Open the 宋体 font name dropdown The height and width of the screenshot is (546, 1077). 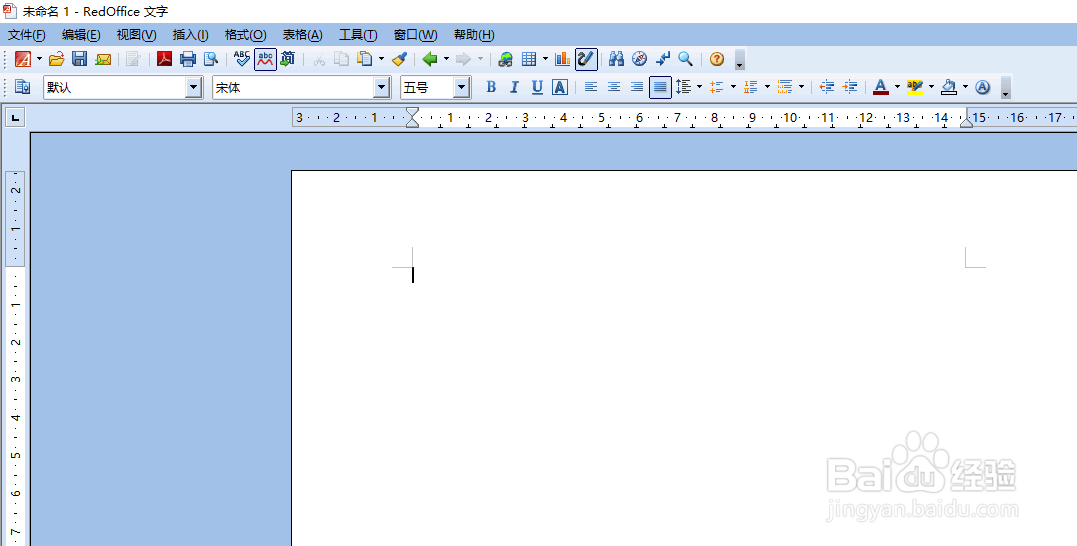pyautogui.click(x=382, y=87)
